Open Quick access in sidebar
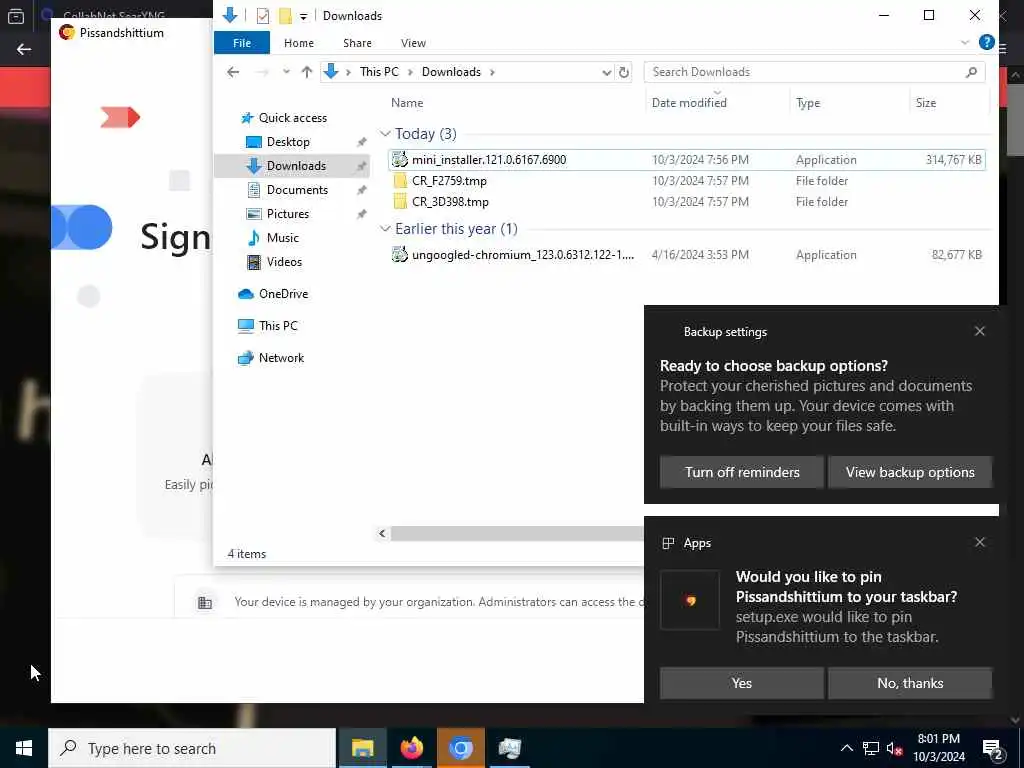The height and width of the screenshot is (768, 1024). tap(293, 118)
